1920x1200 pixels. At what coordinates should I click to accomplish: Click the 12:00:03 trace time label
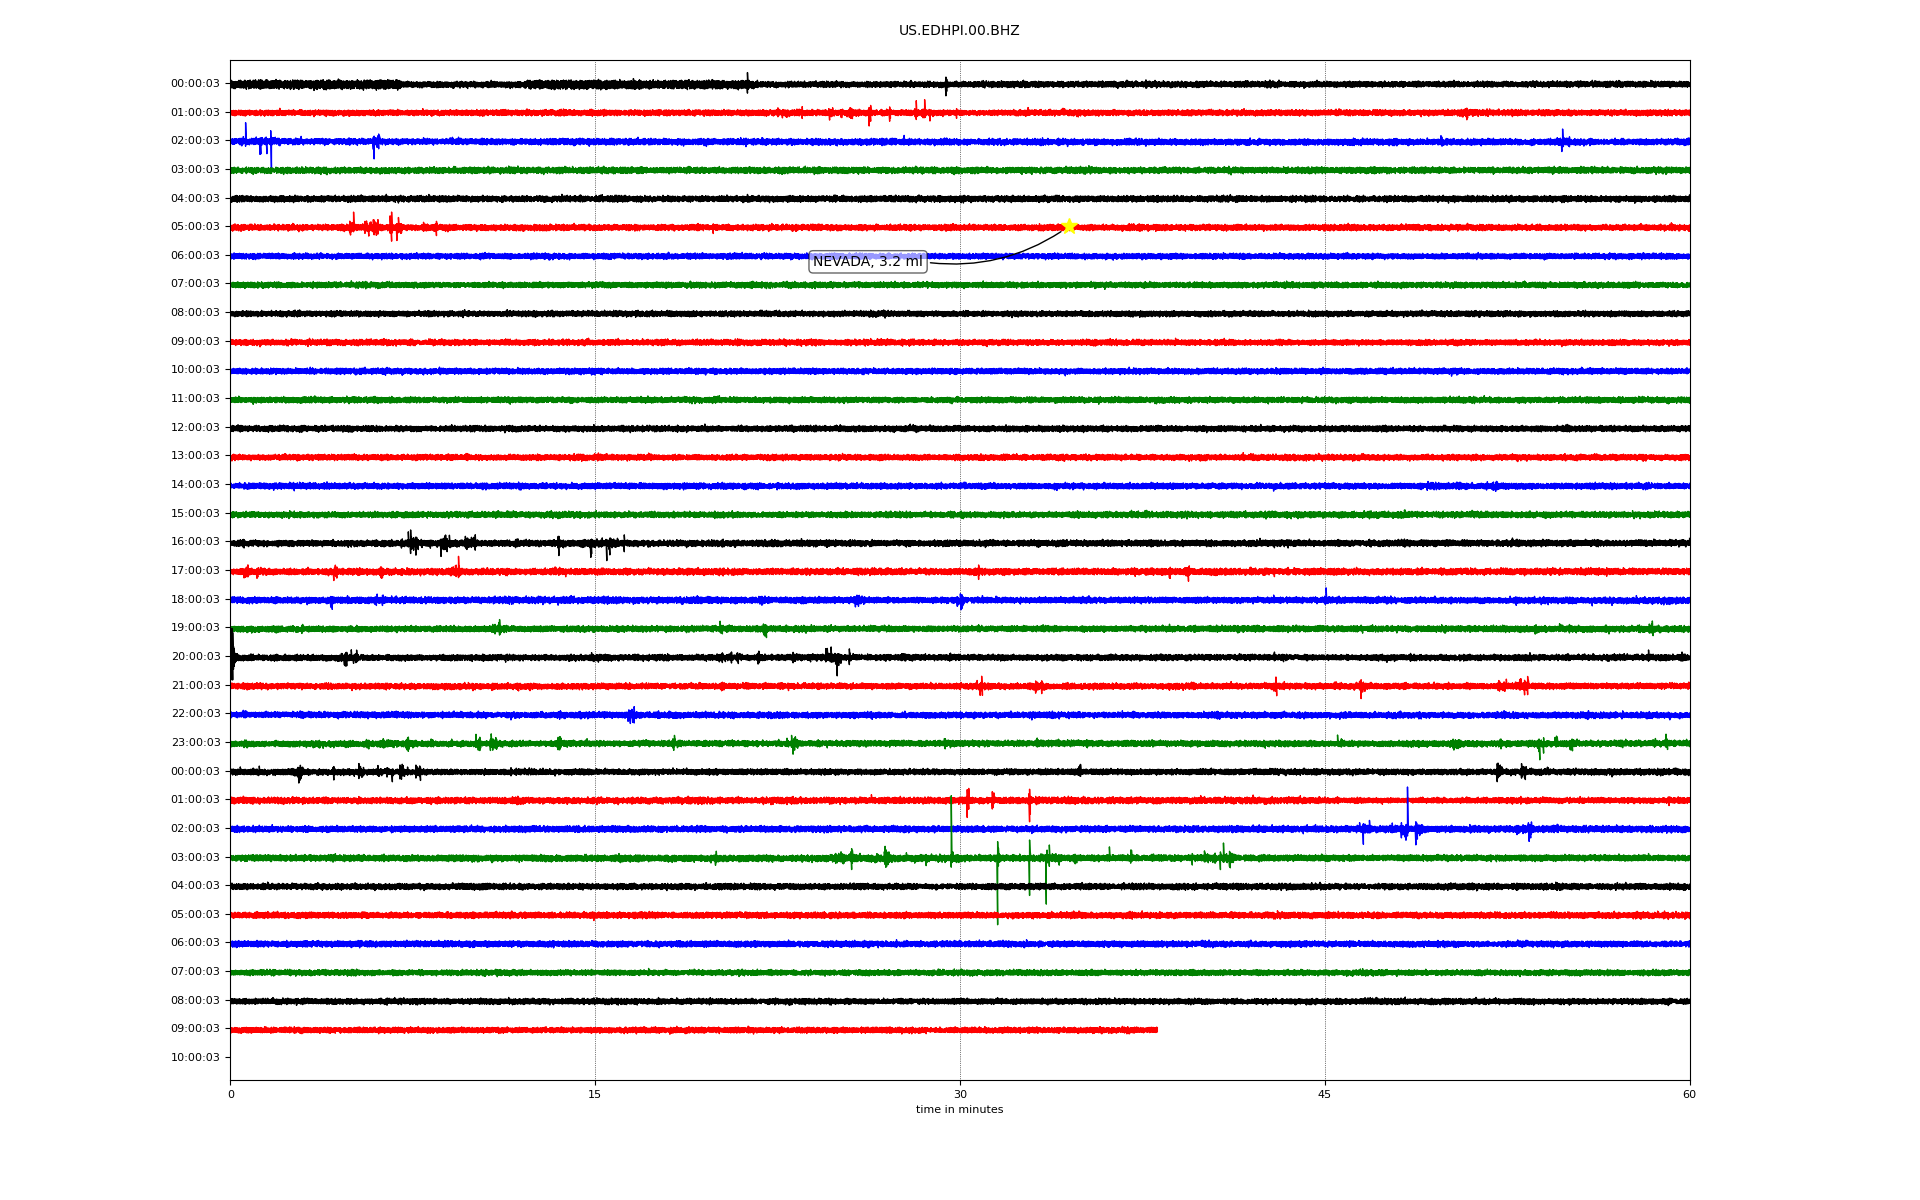(x=195, y=428)
